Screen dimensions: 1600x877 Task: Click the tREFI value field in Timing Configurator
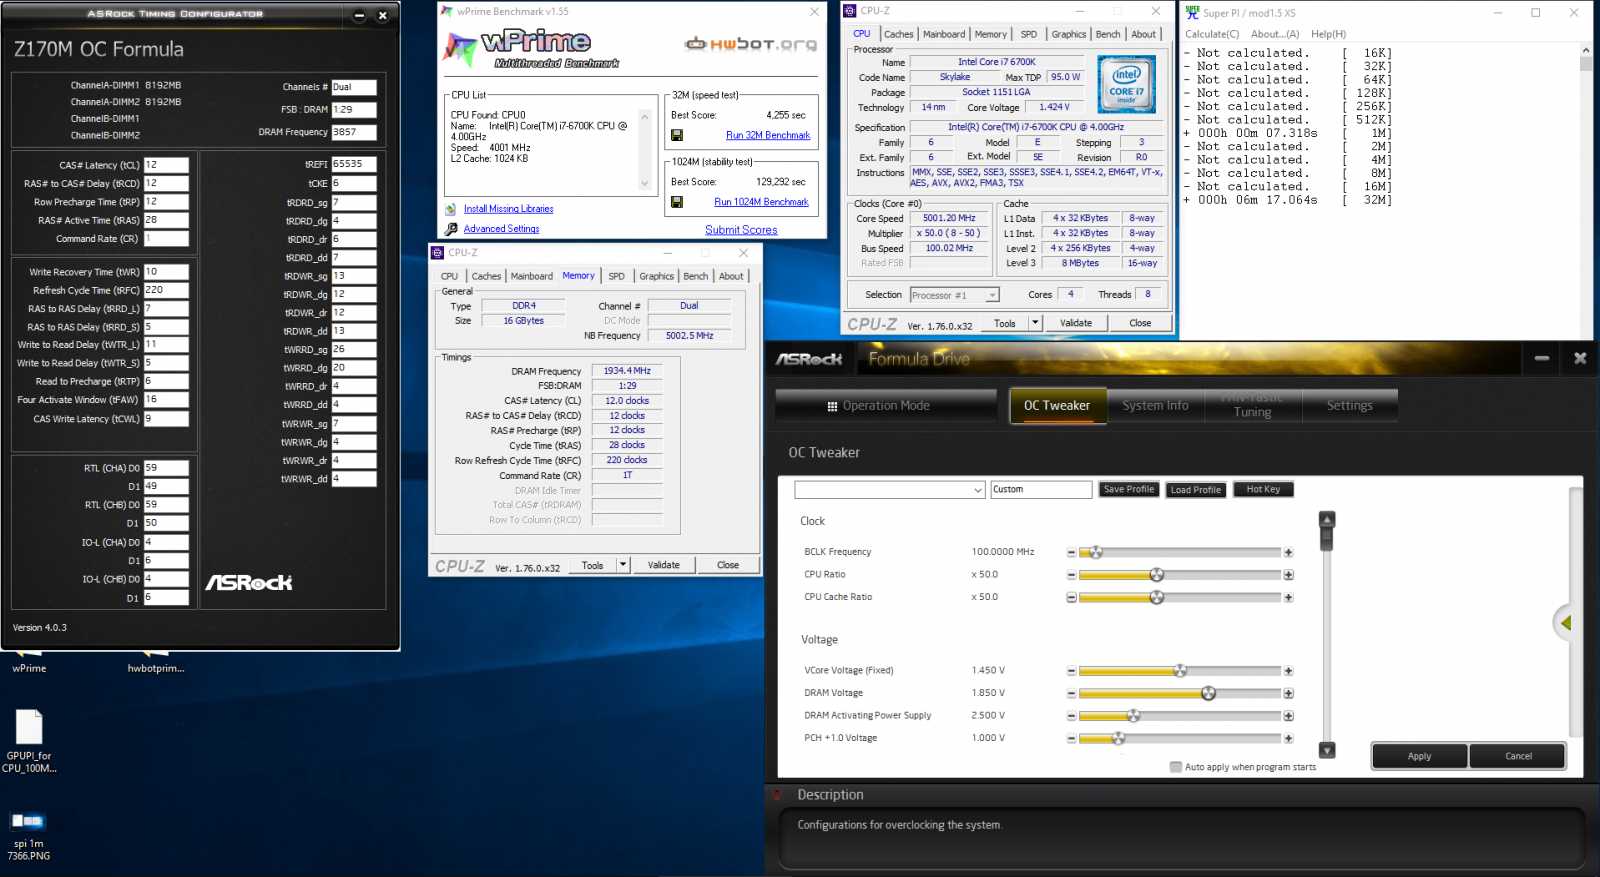(354, 164)
